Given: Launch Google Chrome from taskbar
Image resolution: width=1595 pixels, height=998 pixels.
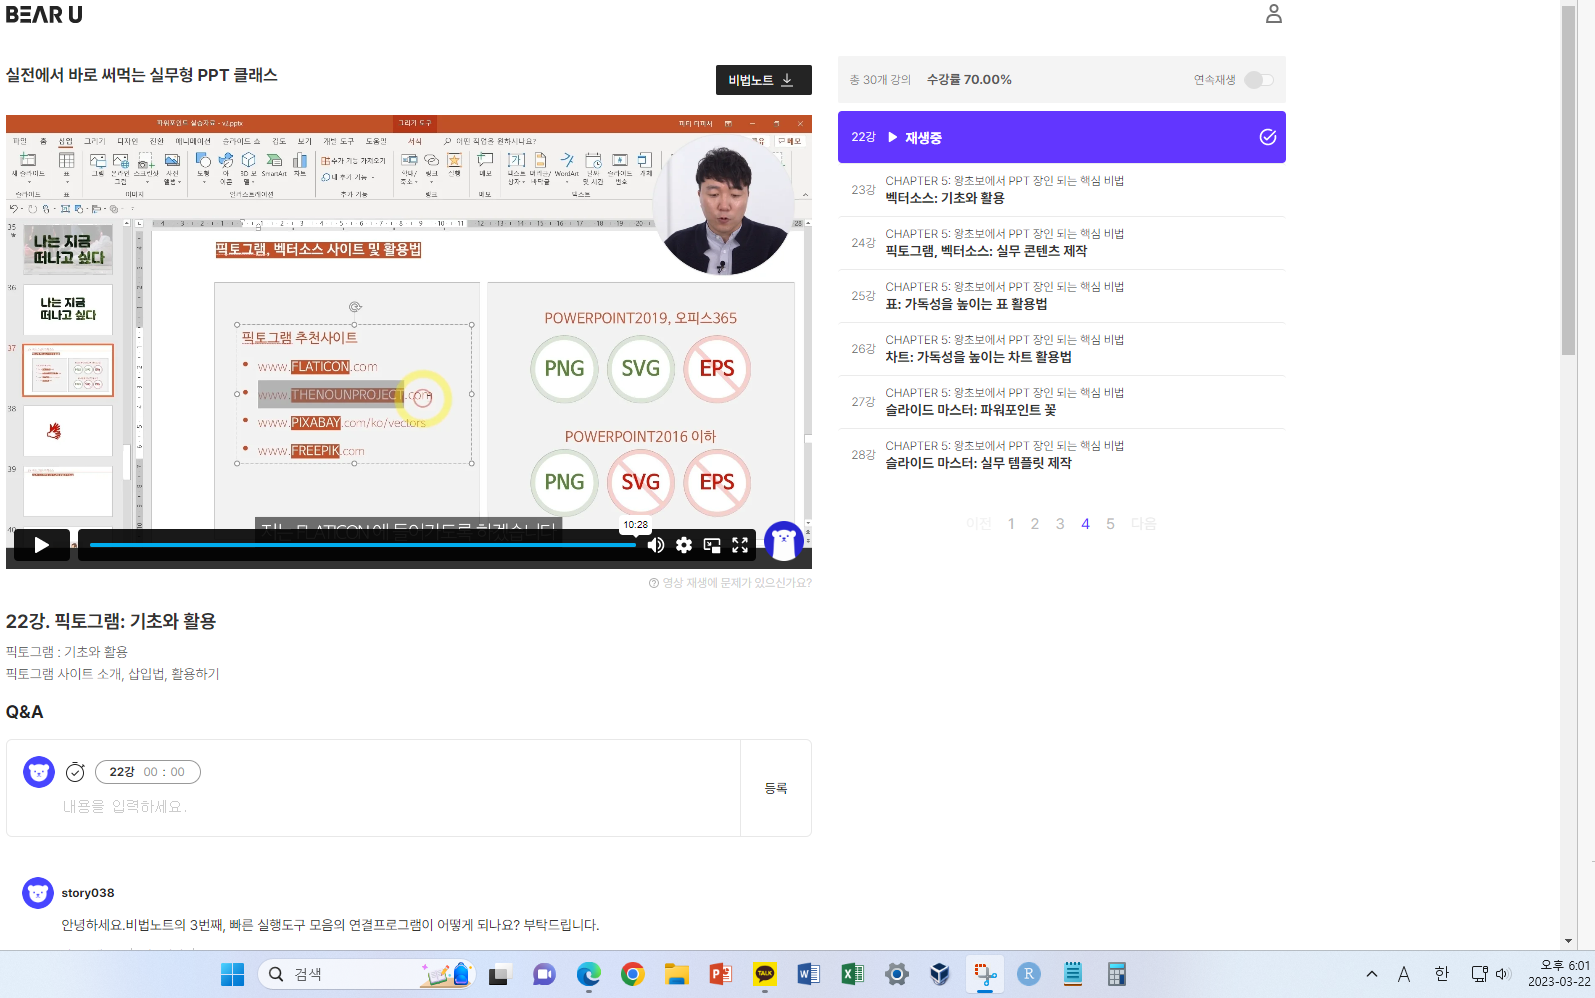Looking at the screenshot, I should pos(633,974).
